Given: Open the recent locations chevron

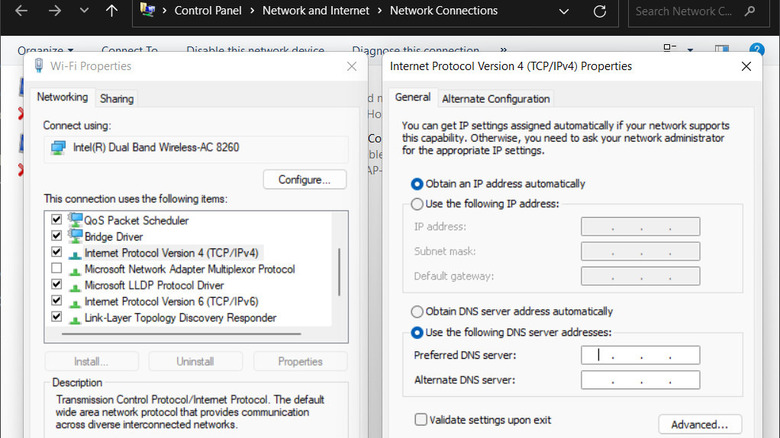Looking at the screenshot, I should [84, 11].
